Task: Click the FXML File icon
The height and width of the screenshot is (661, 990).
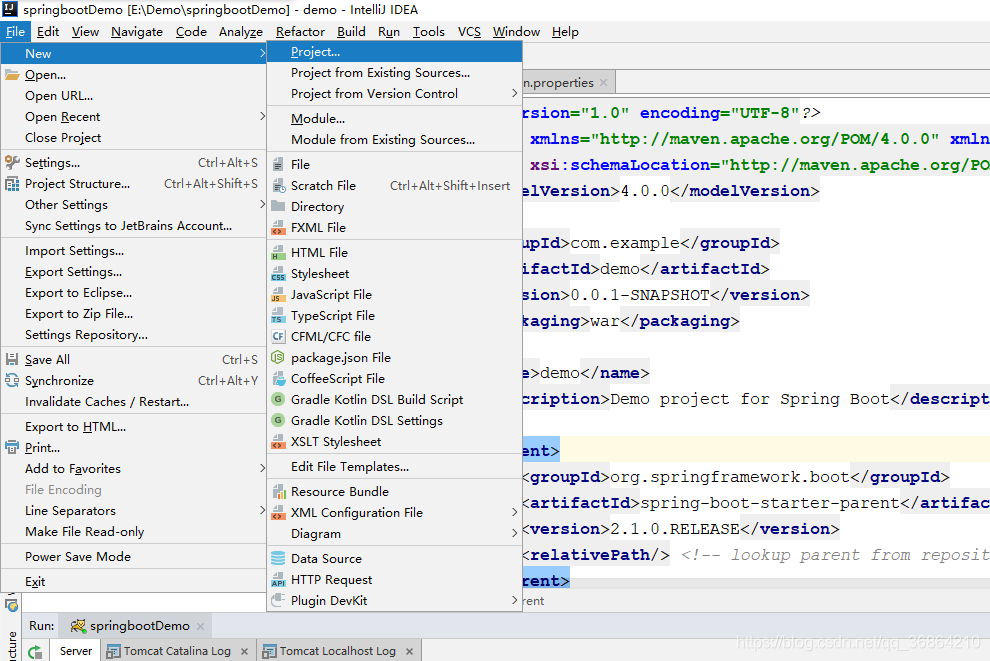Action: point(278,227)
